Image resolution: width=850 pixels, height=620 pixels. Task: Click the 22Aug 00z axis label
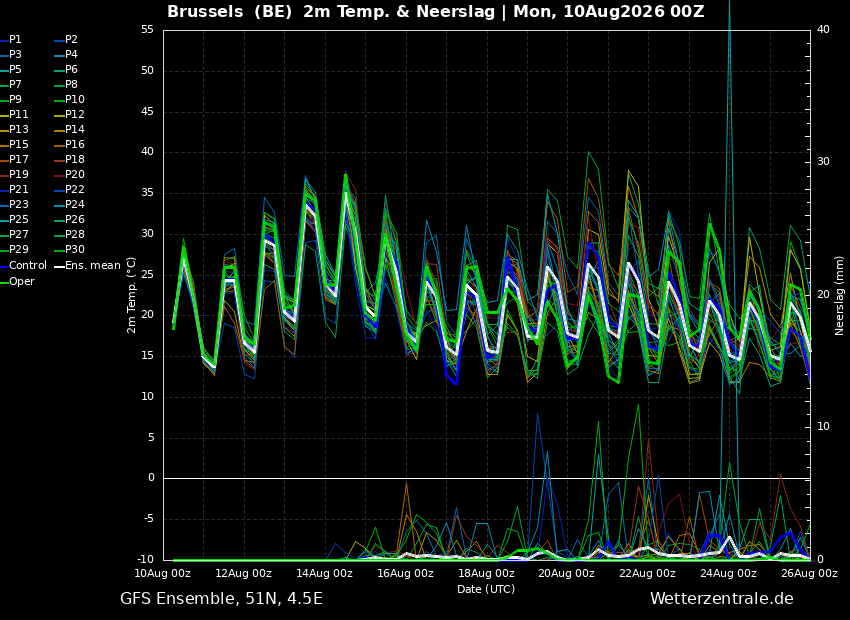[648, 573]
